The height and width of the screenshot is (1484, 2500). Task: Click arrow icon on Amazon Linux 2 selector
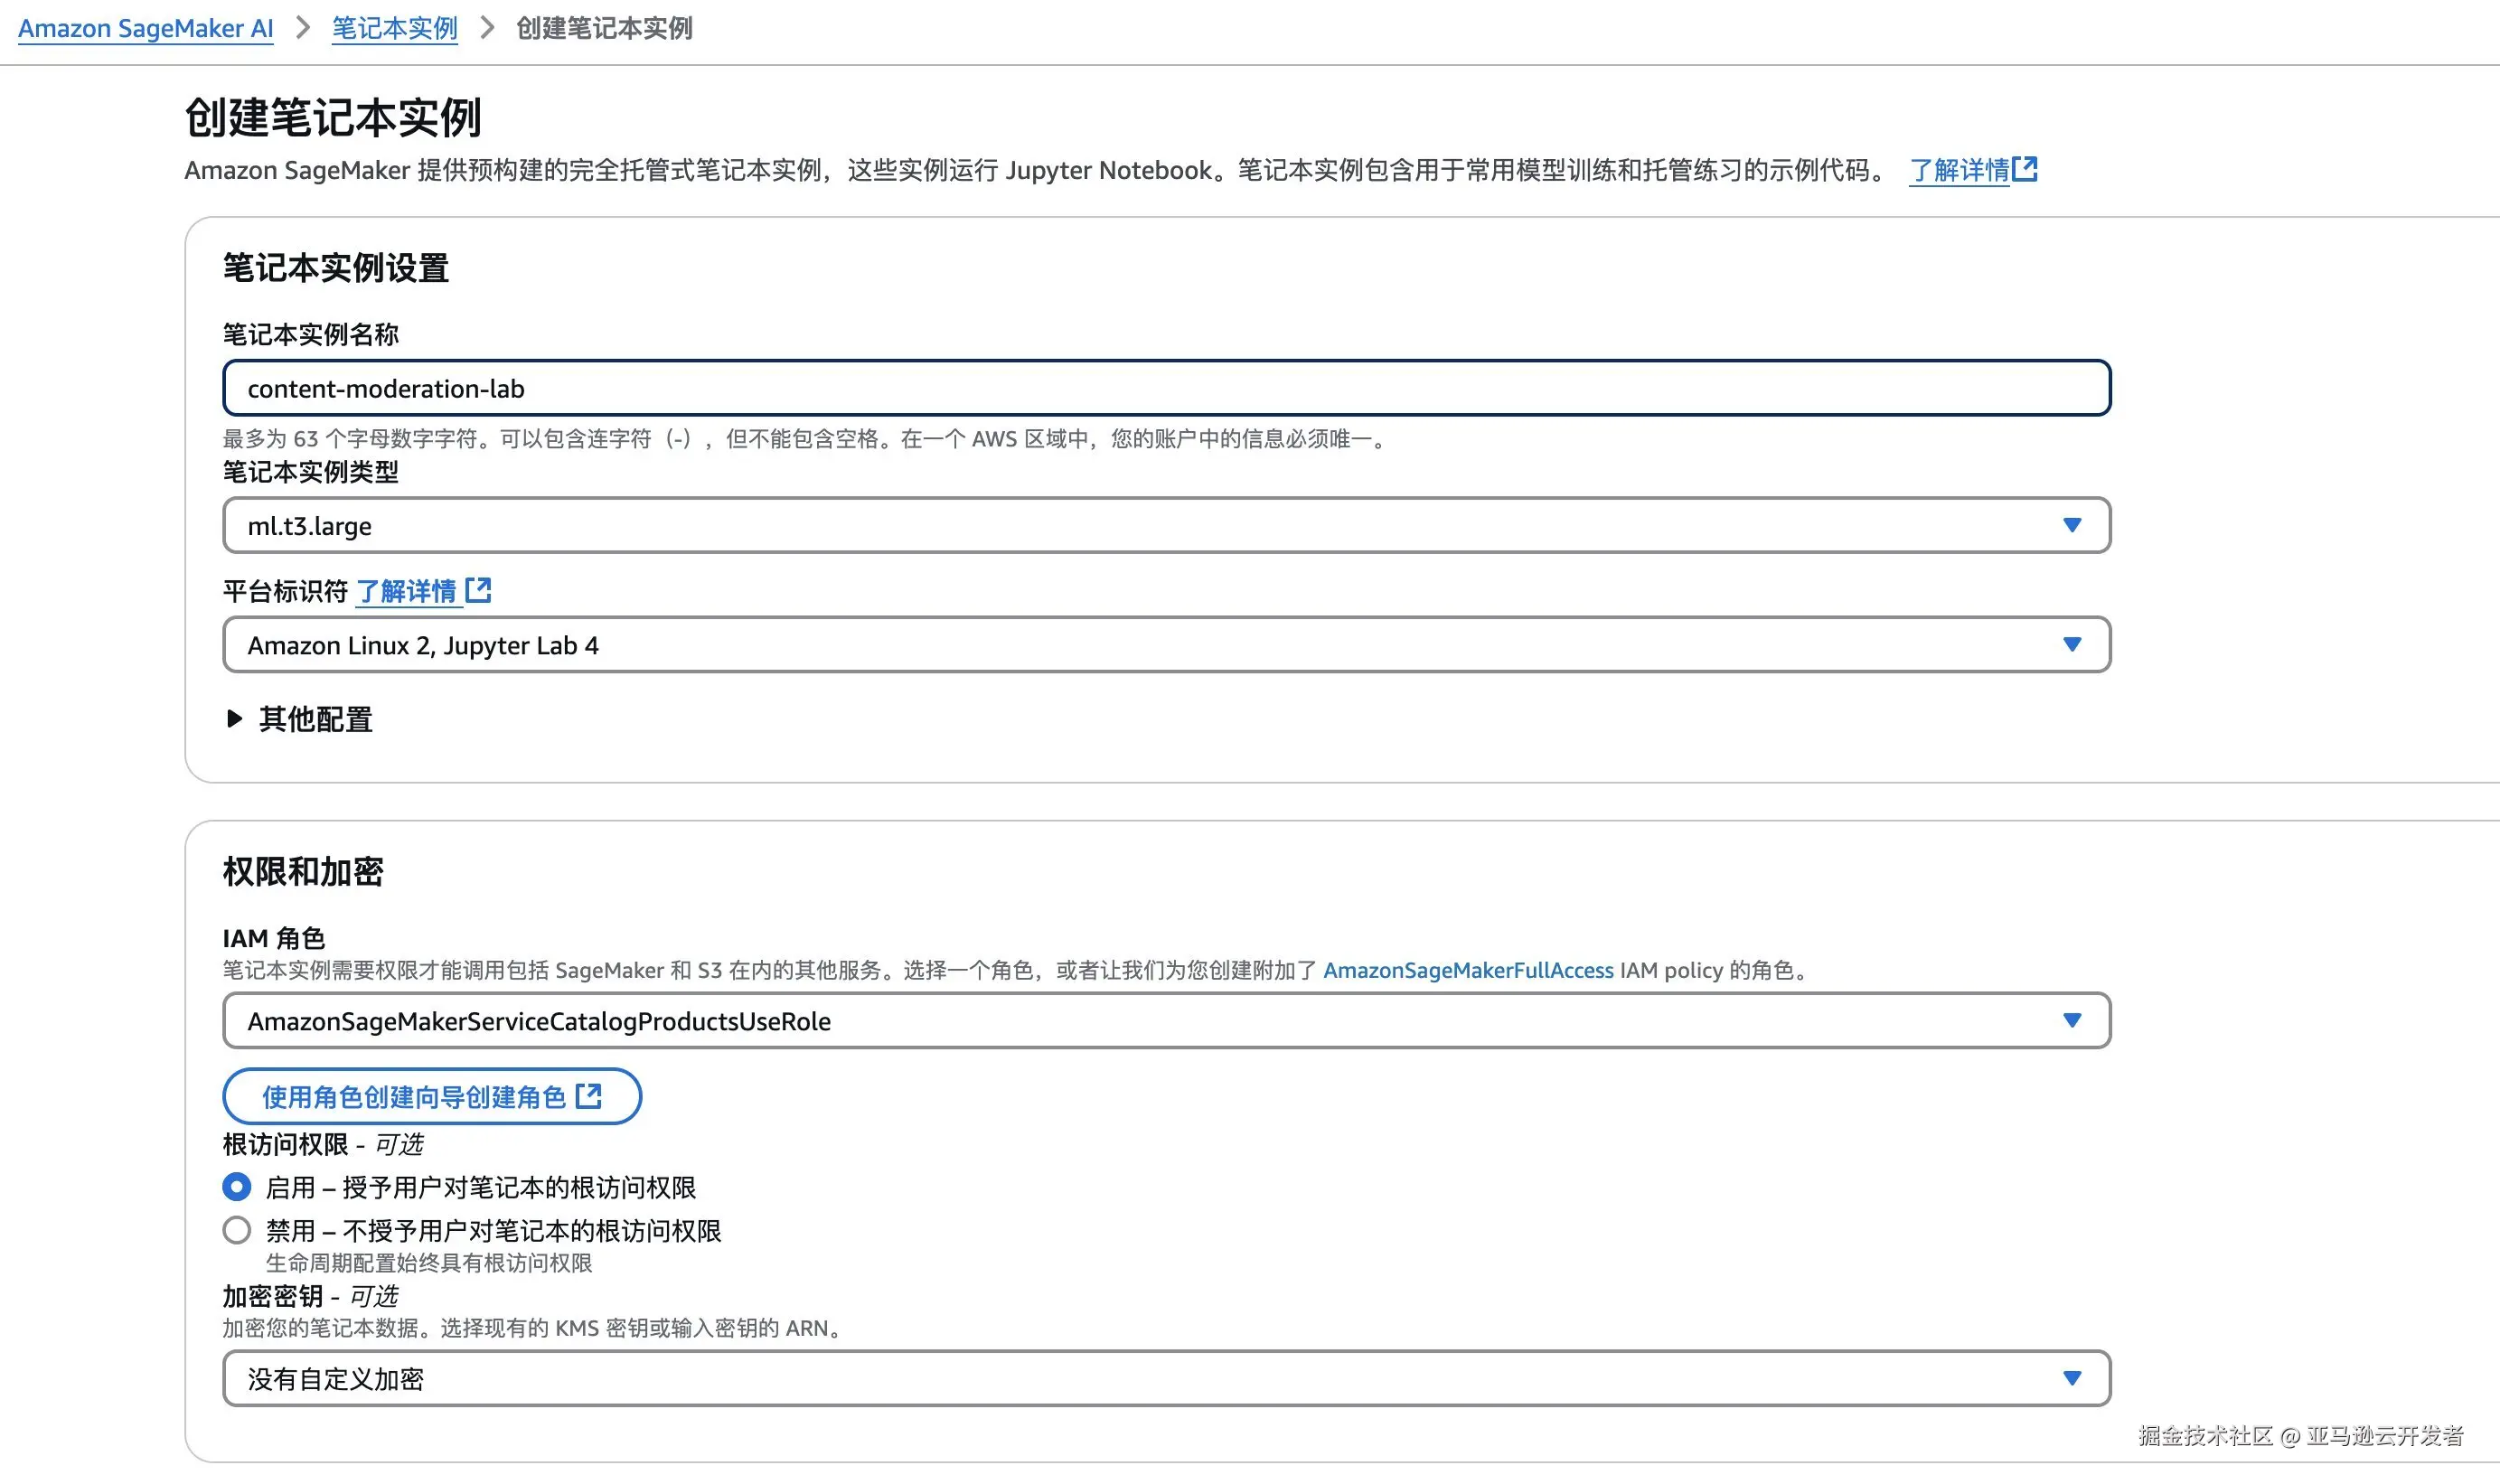coord(2072,644)
